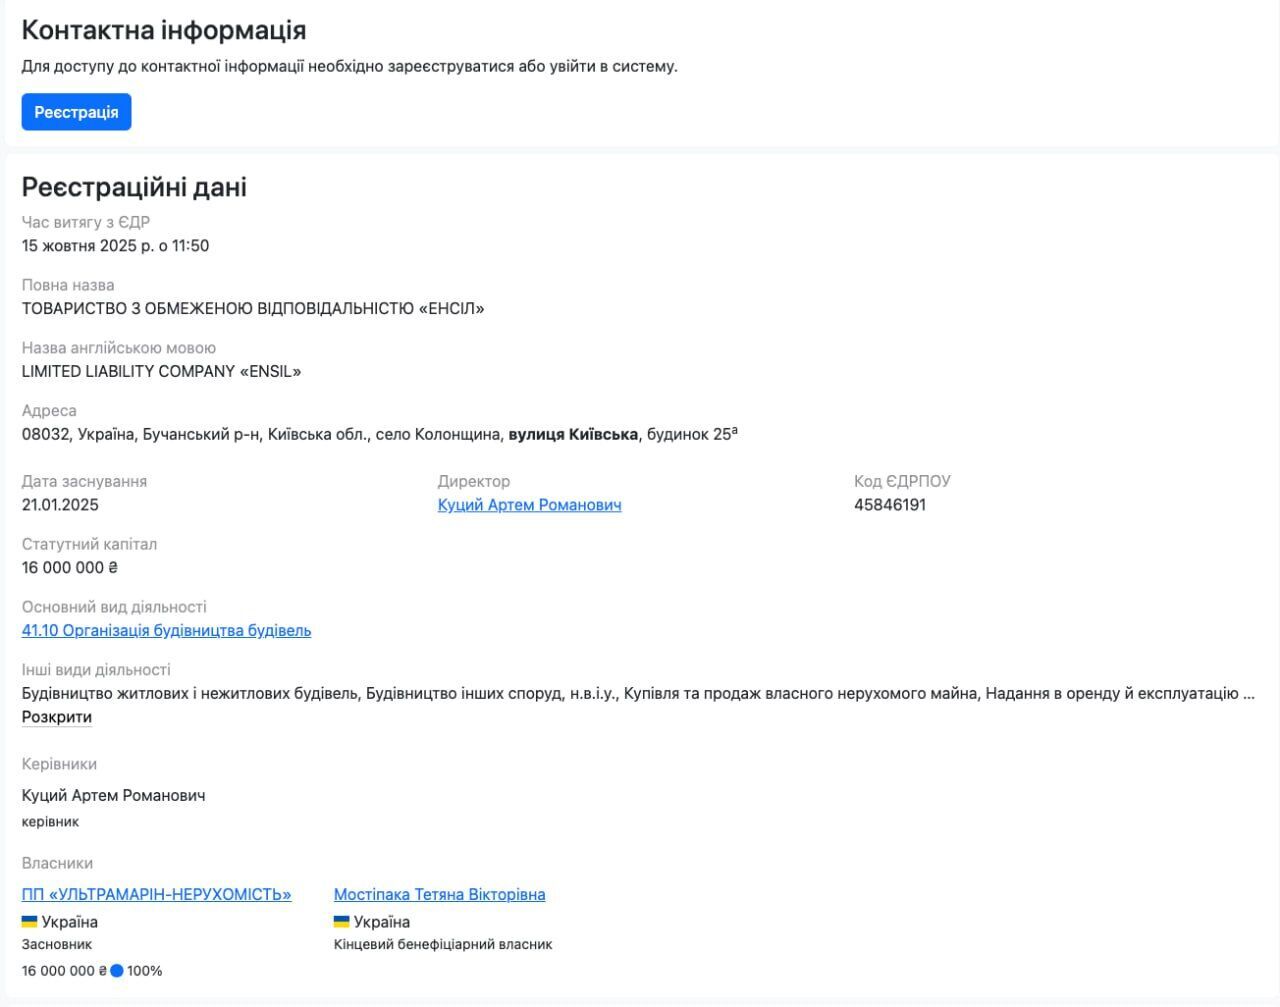The height and width of the screenshot is (1007, 1280).
Task: Click the statutory capital 16 000 000 ₴ value
Action: tap(70, 567)
